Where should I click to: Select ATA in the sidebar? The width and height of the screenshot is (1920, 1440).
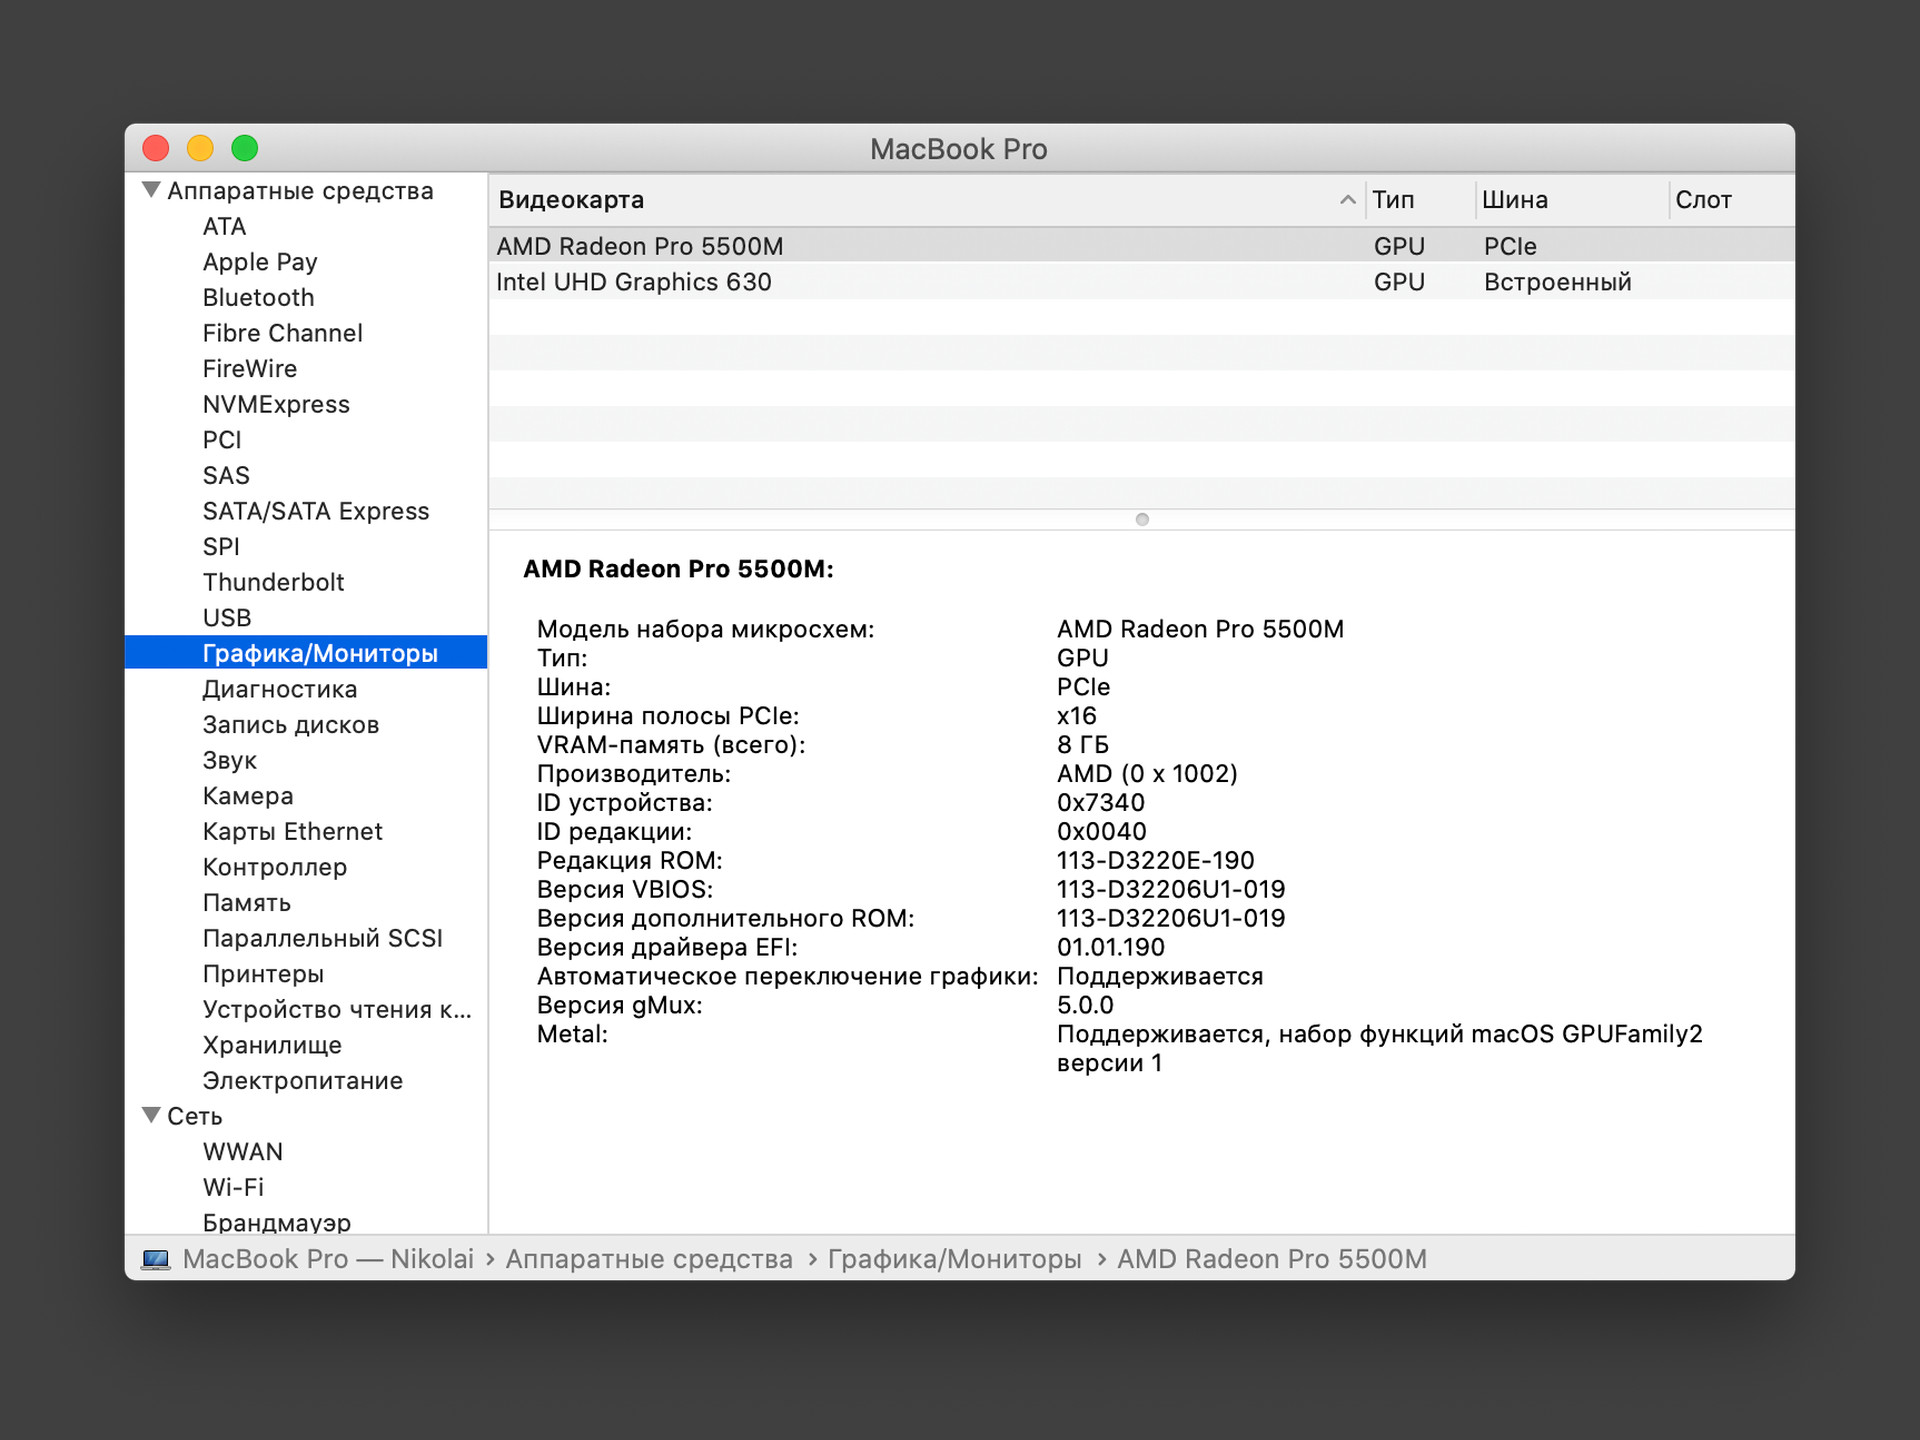[x=224, y=226]
